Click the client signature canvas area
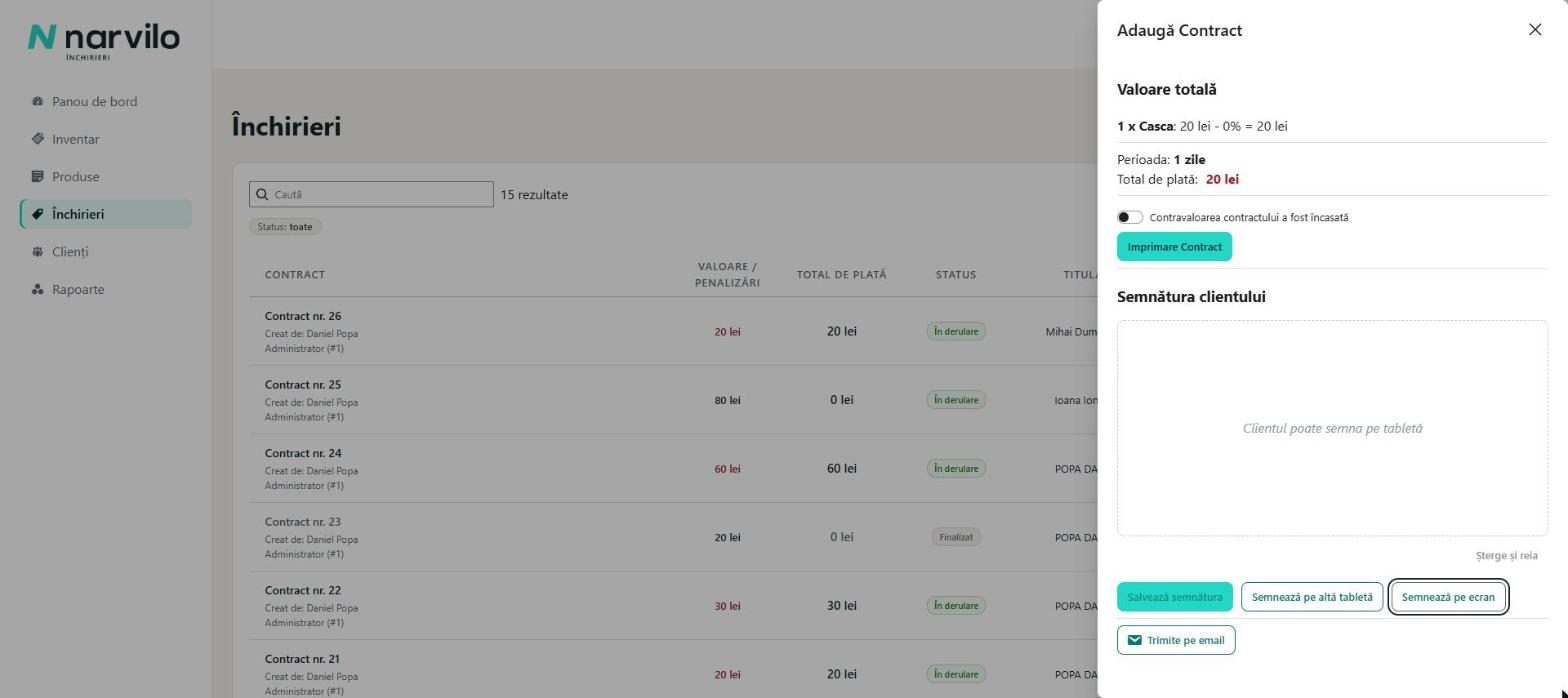The width and height of the screenshot is (1568, 698). pyautogui.click(x=1332, y=428)
